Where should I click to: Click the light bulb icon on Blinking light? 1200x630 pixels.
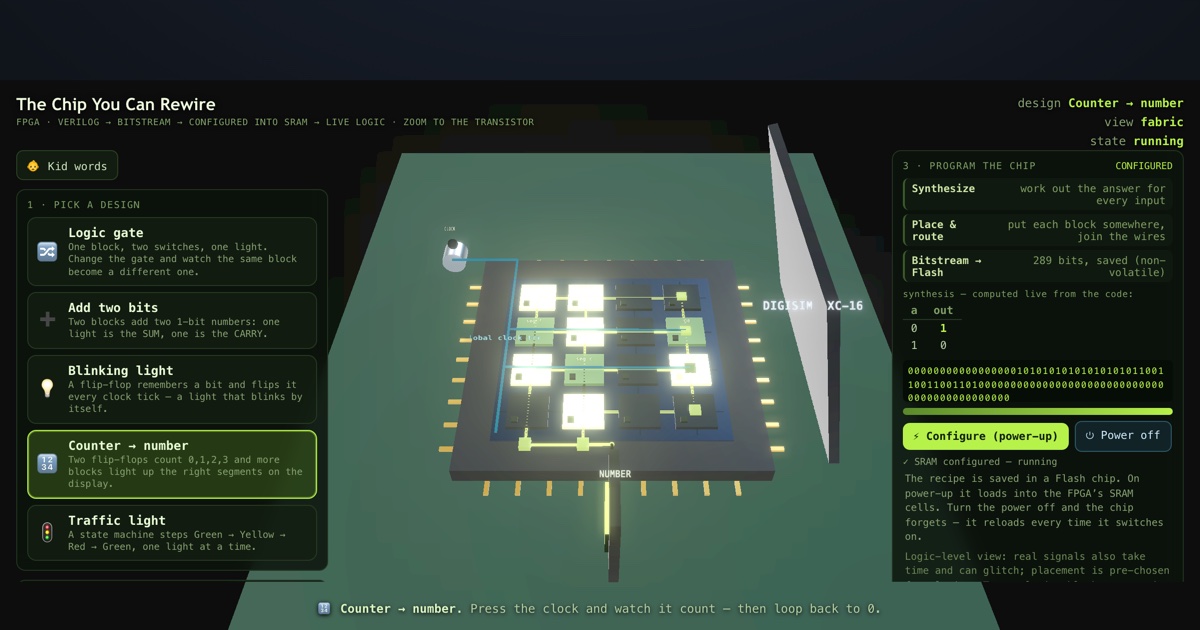point(47,389)
